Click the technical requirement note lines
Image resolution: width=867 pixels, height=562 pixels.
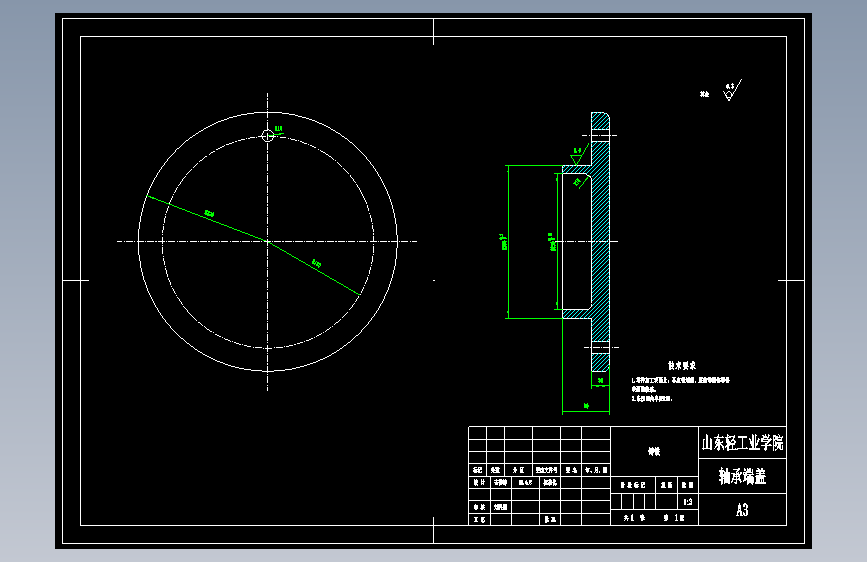tap(681, 389)
